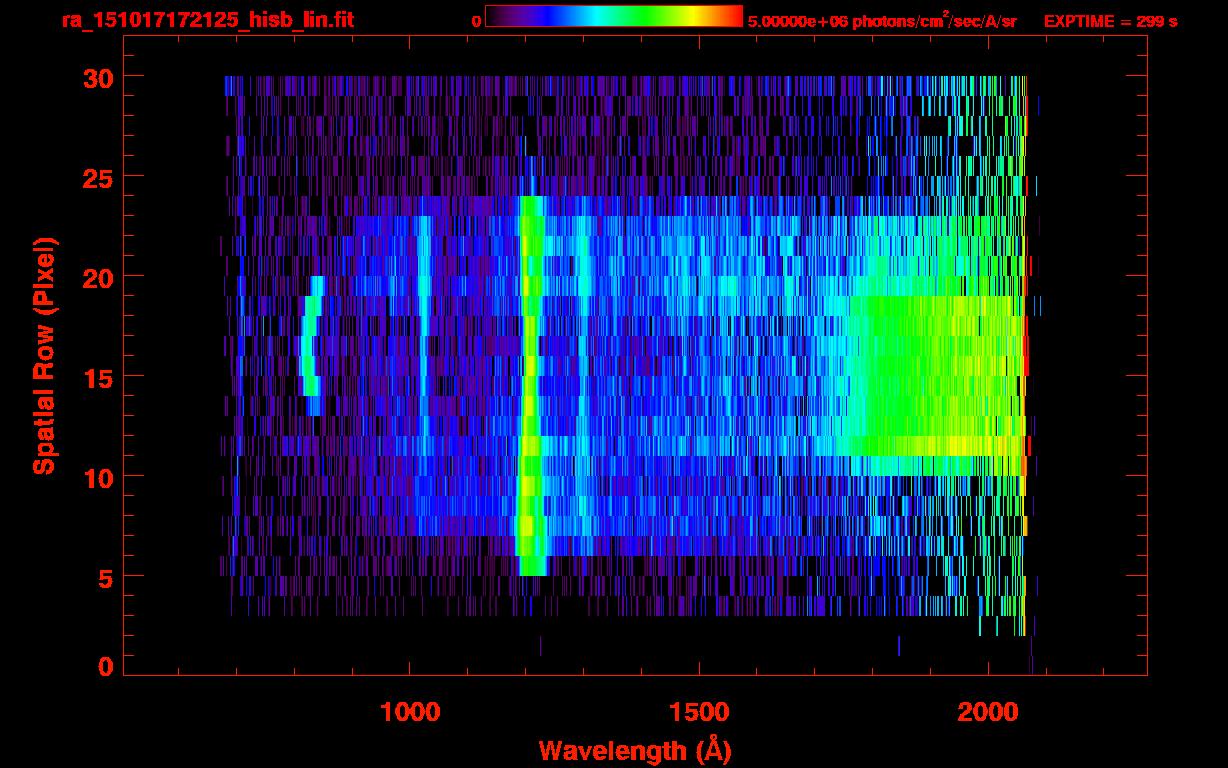The width and height of the screenshot is (1228, 768).
Task: Click the 1000 wavelength tick label
Action: [410, 712]
